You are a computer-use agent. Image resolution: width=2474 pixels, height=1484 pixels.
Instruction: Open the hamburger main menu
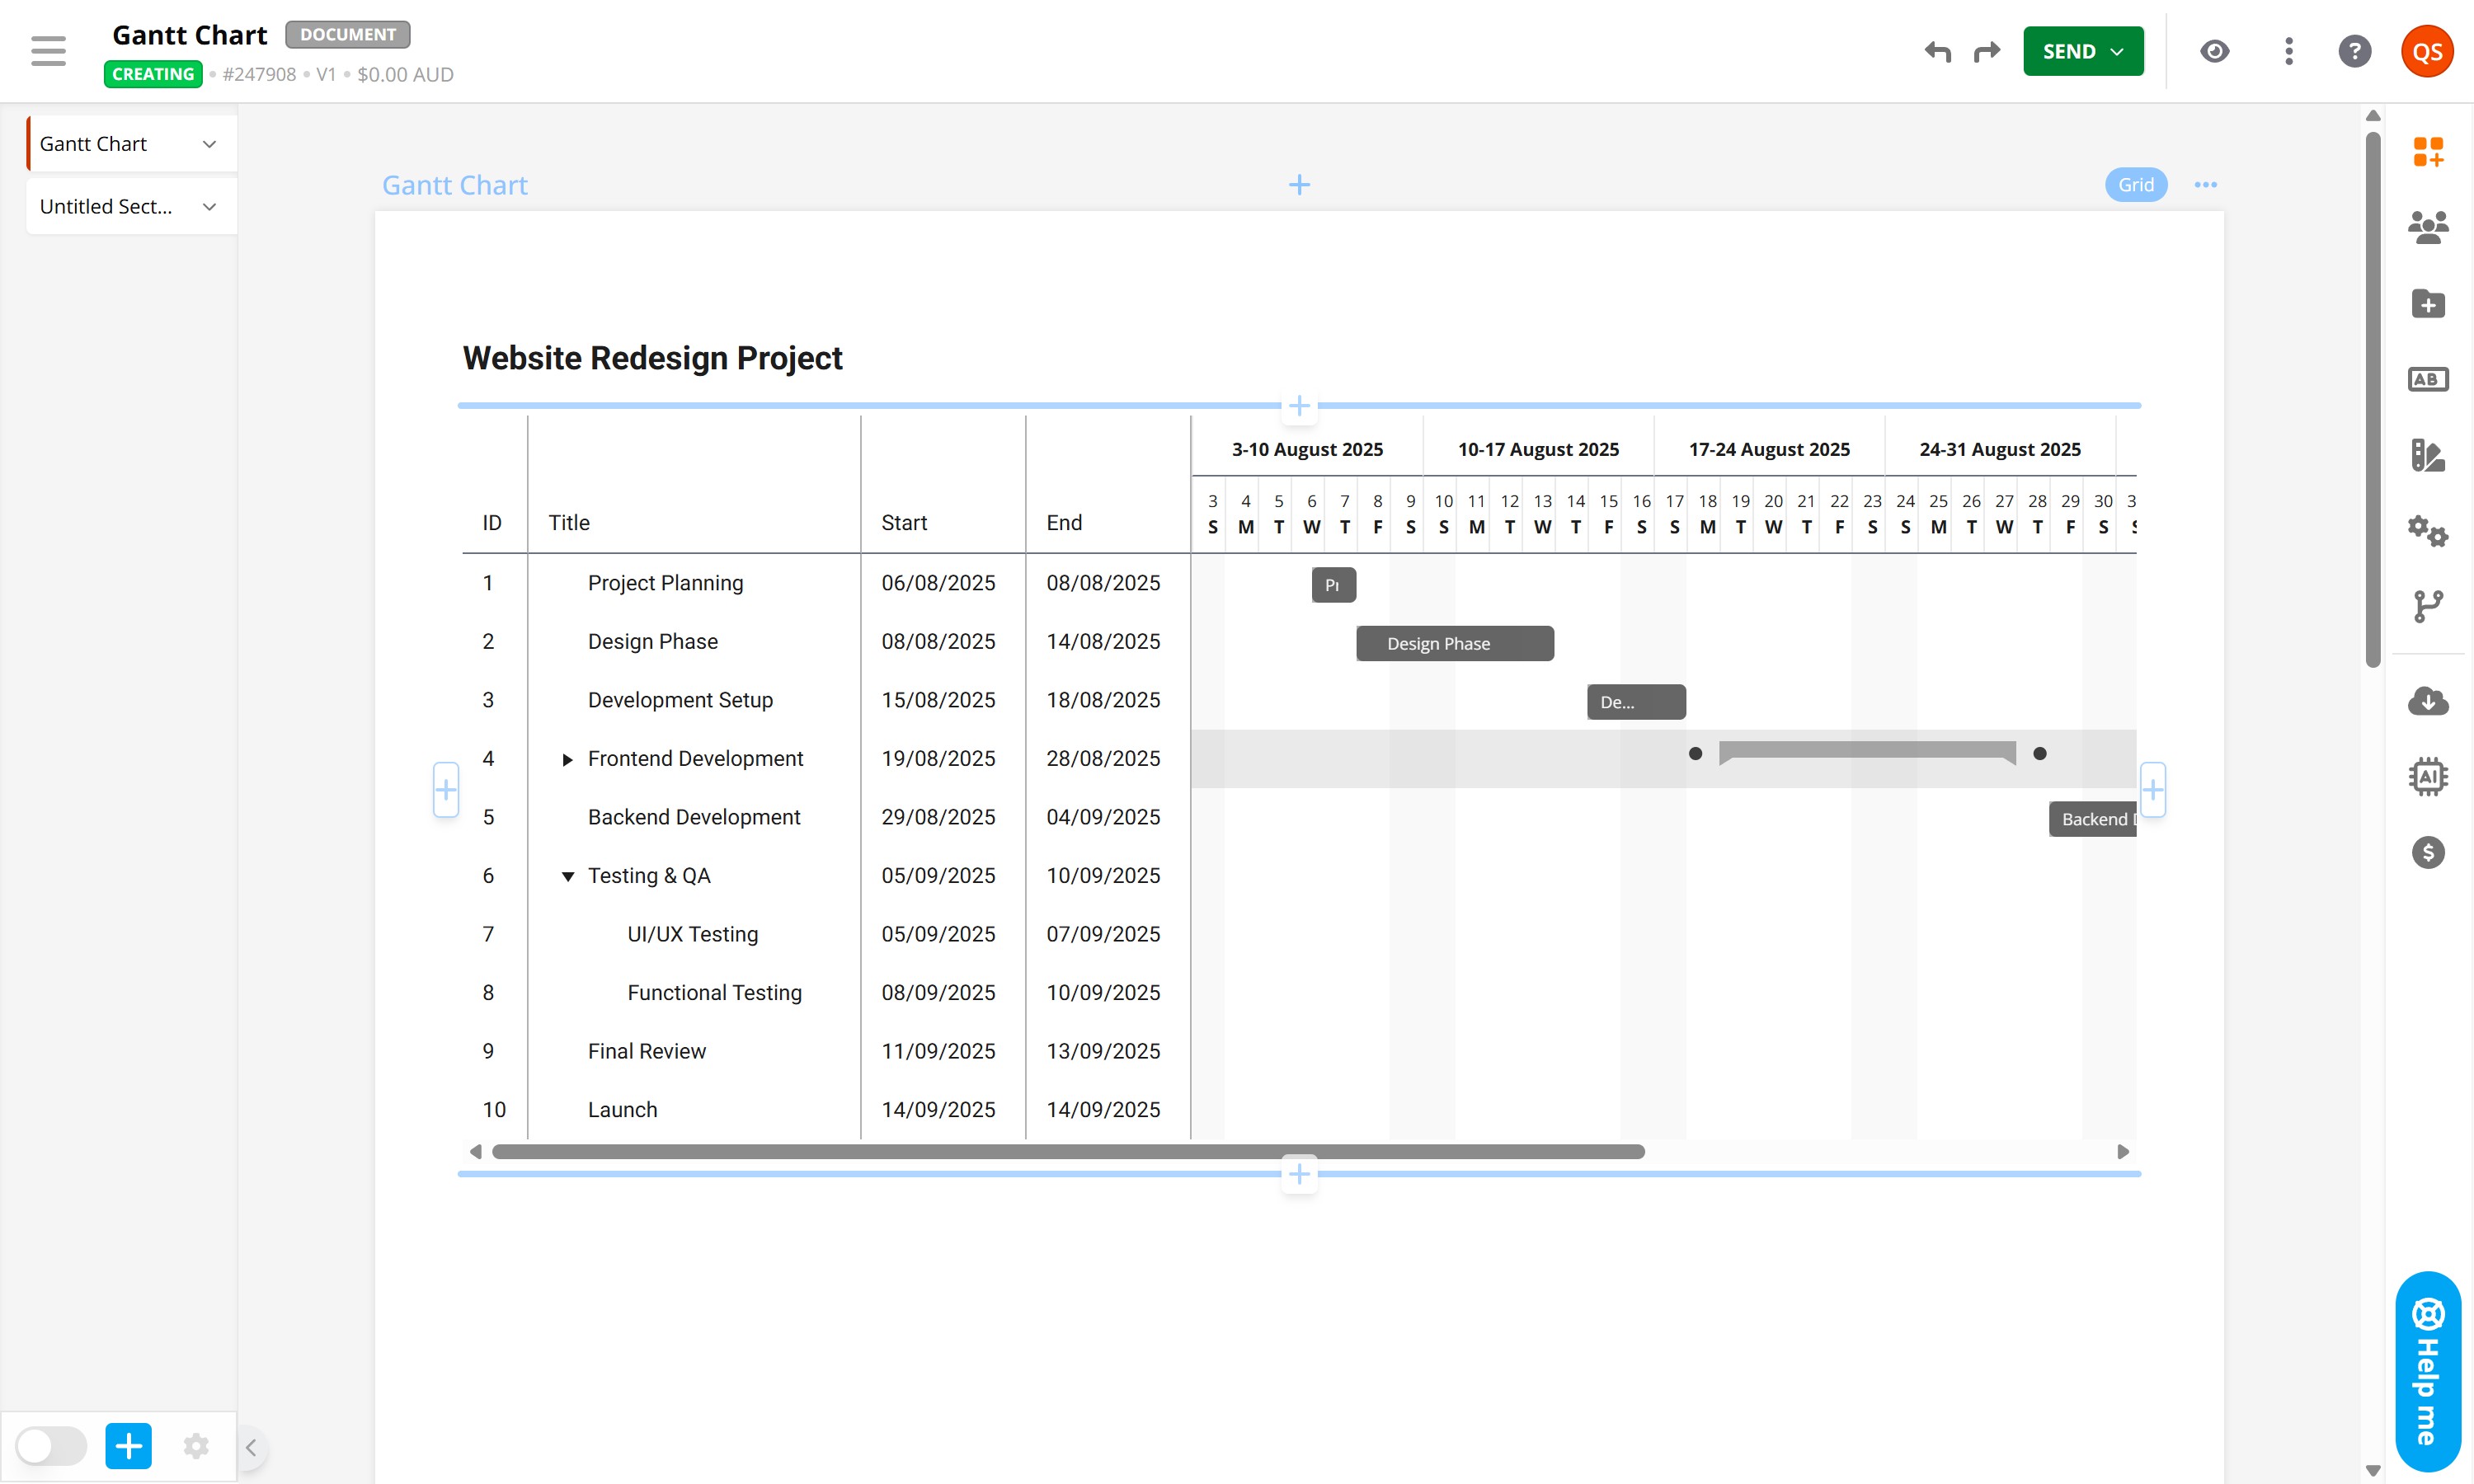(48, 51)
